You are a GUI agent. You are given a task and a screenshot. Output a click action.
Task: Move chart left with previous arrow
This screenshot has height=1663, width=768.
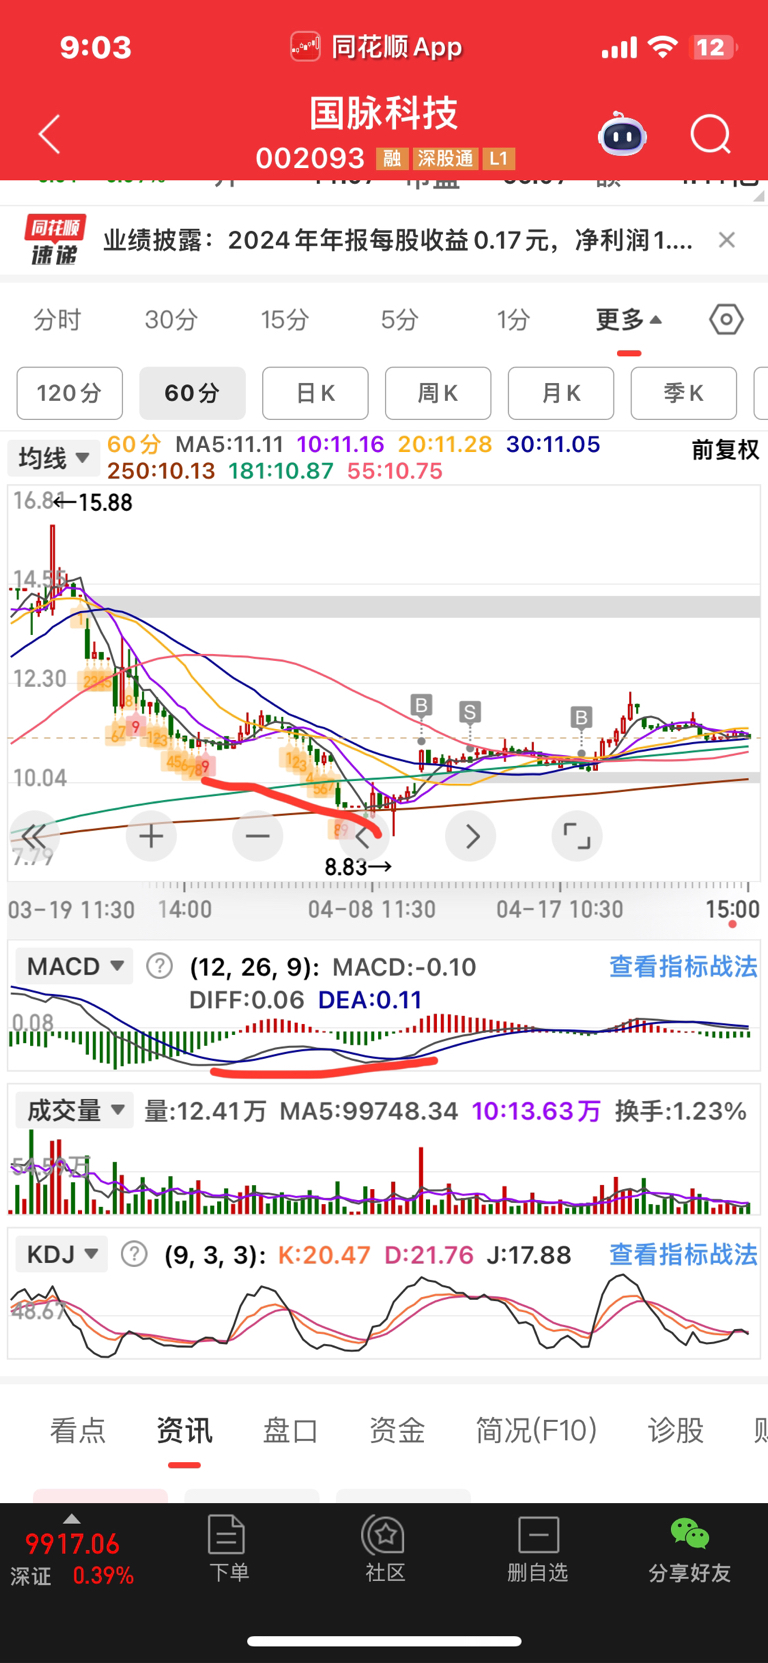point(364,836)
